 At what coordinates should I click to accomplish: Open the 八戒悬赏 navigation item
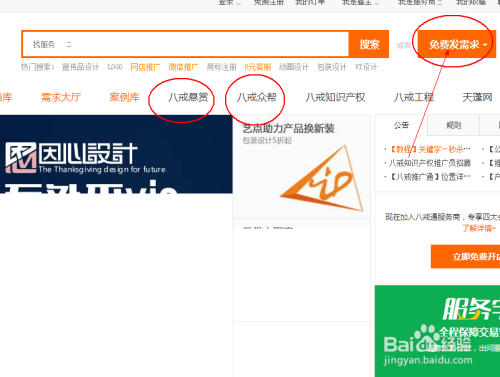pyautogui.click(x=188, y=97)
